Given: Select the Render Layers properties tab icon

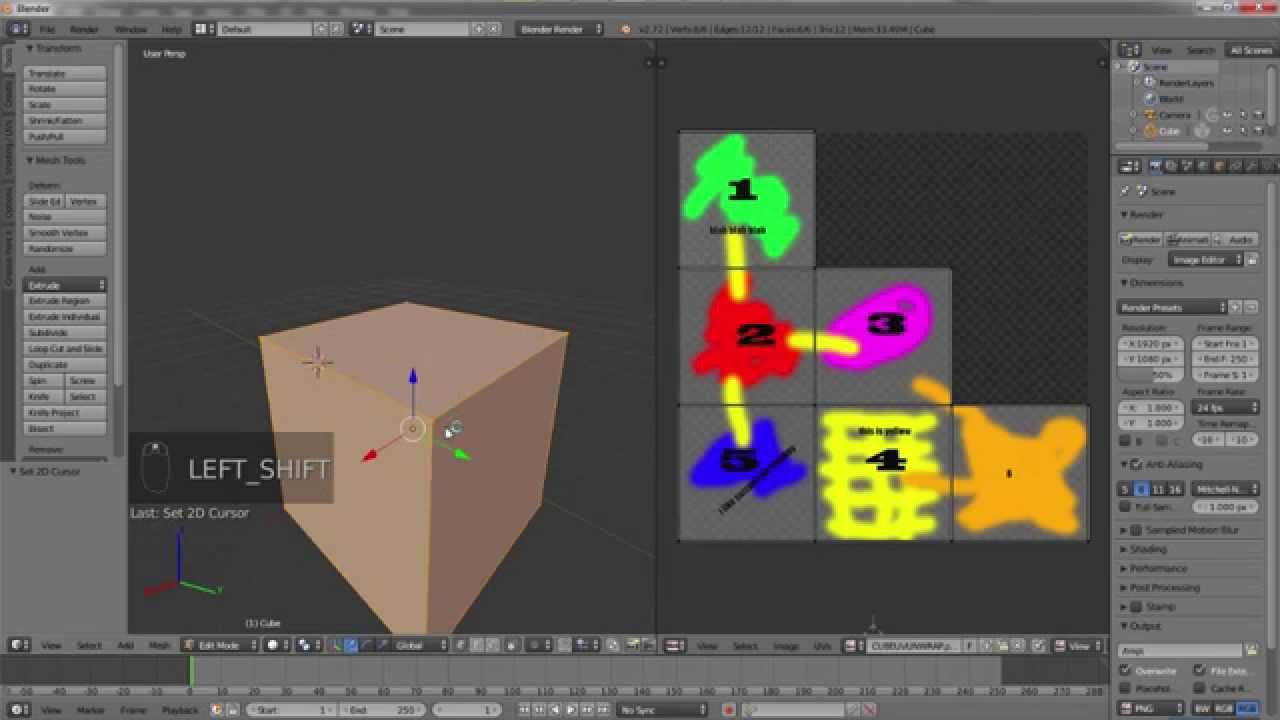Looking at the screenshot, I should click(x=1171, y=166).
